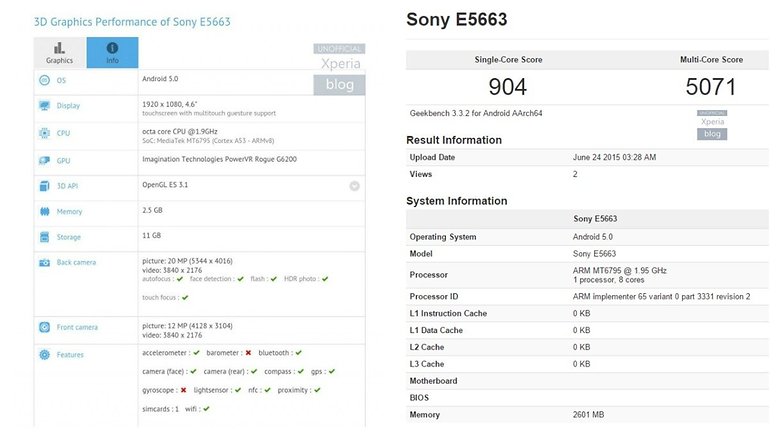The height and width of the screenshot is (440, 782).
Task: Click the wifi checkmark
Action: pyautogui.click(x=206, y=409)
